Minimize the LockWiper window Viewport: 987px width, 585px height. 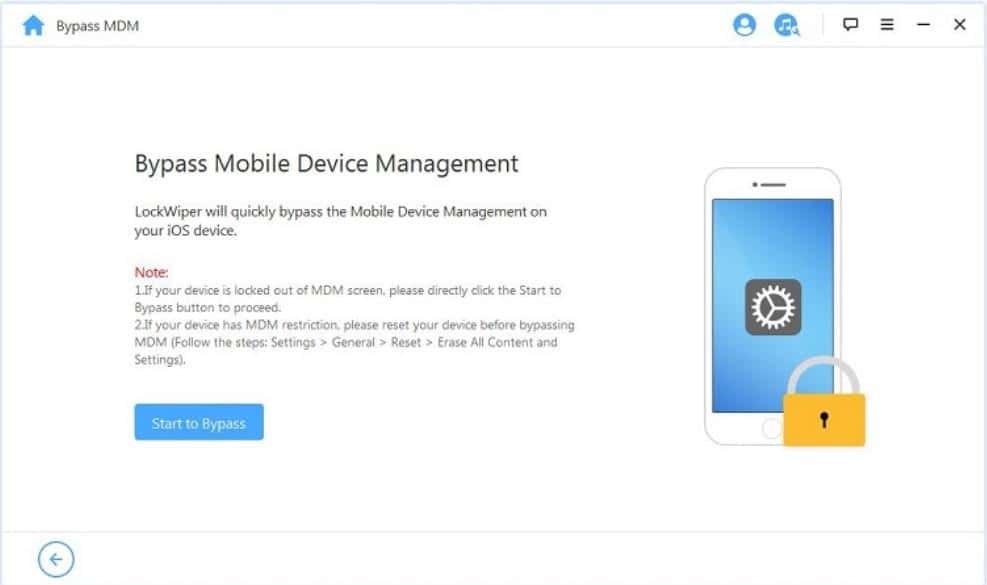click(x=923, y=25)
